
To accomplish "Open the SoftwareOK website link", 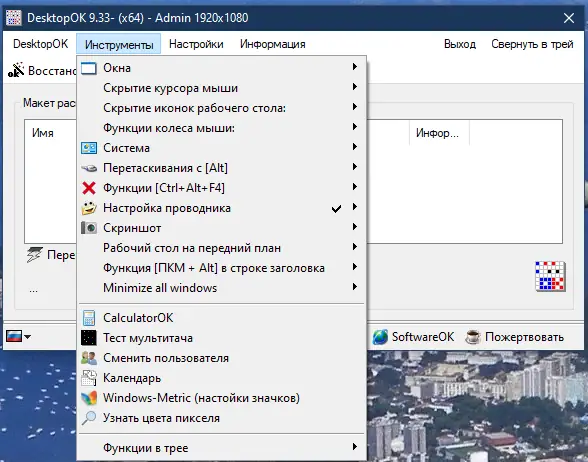I will coord(413,337).
